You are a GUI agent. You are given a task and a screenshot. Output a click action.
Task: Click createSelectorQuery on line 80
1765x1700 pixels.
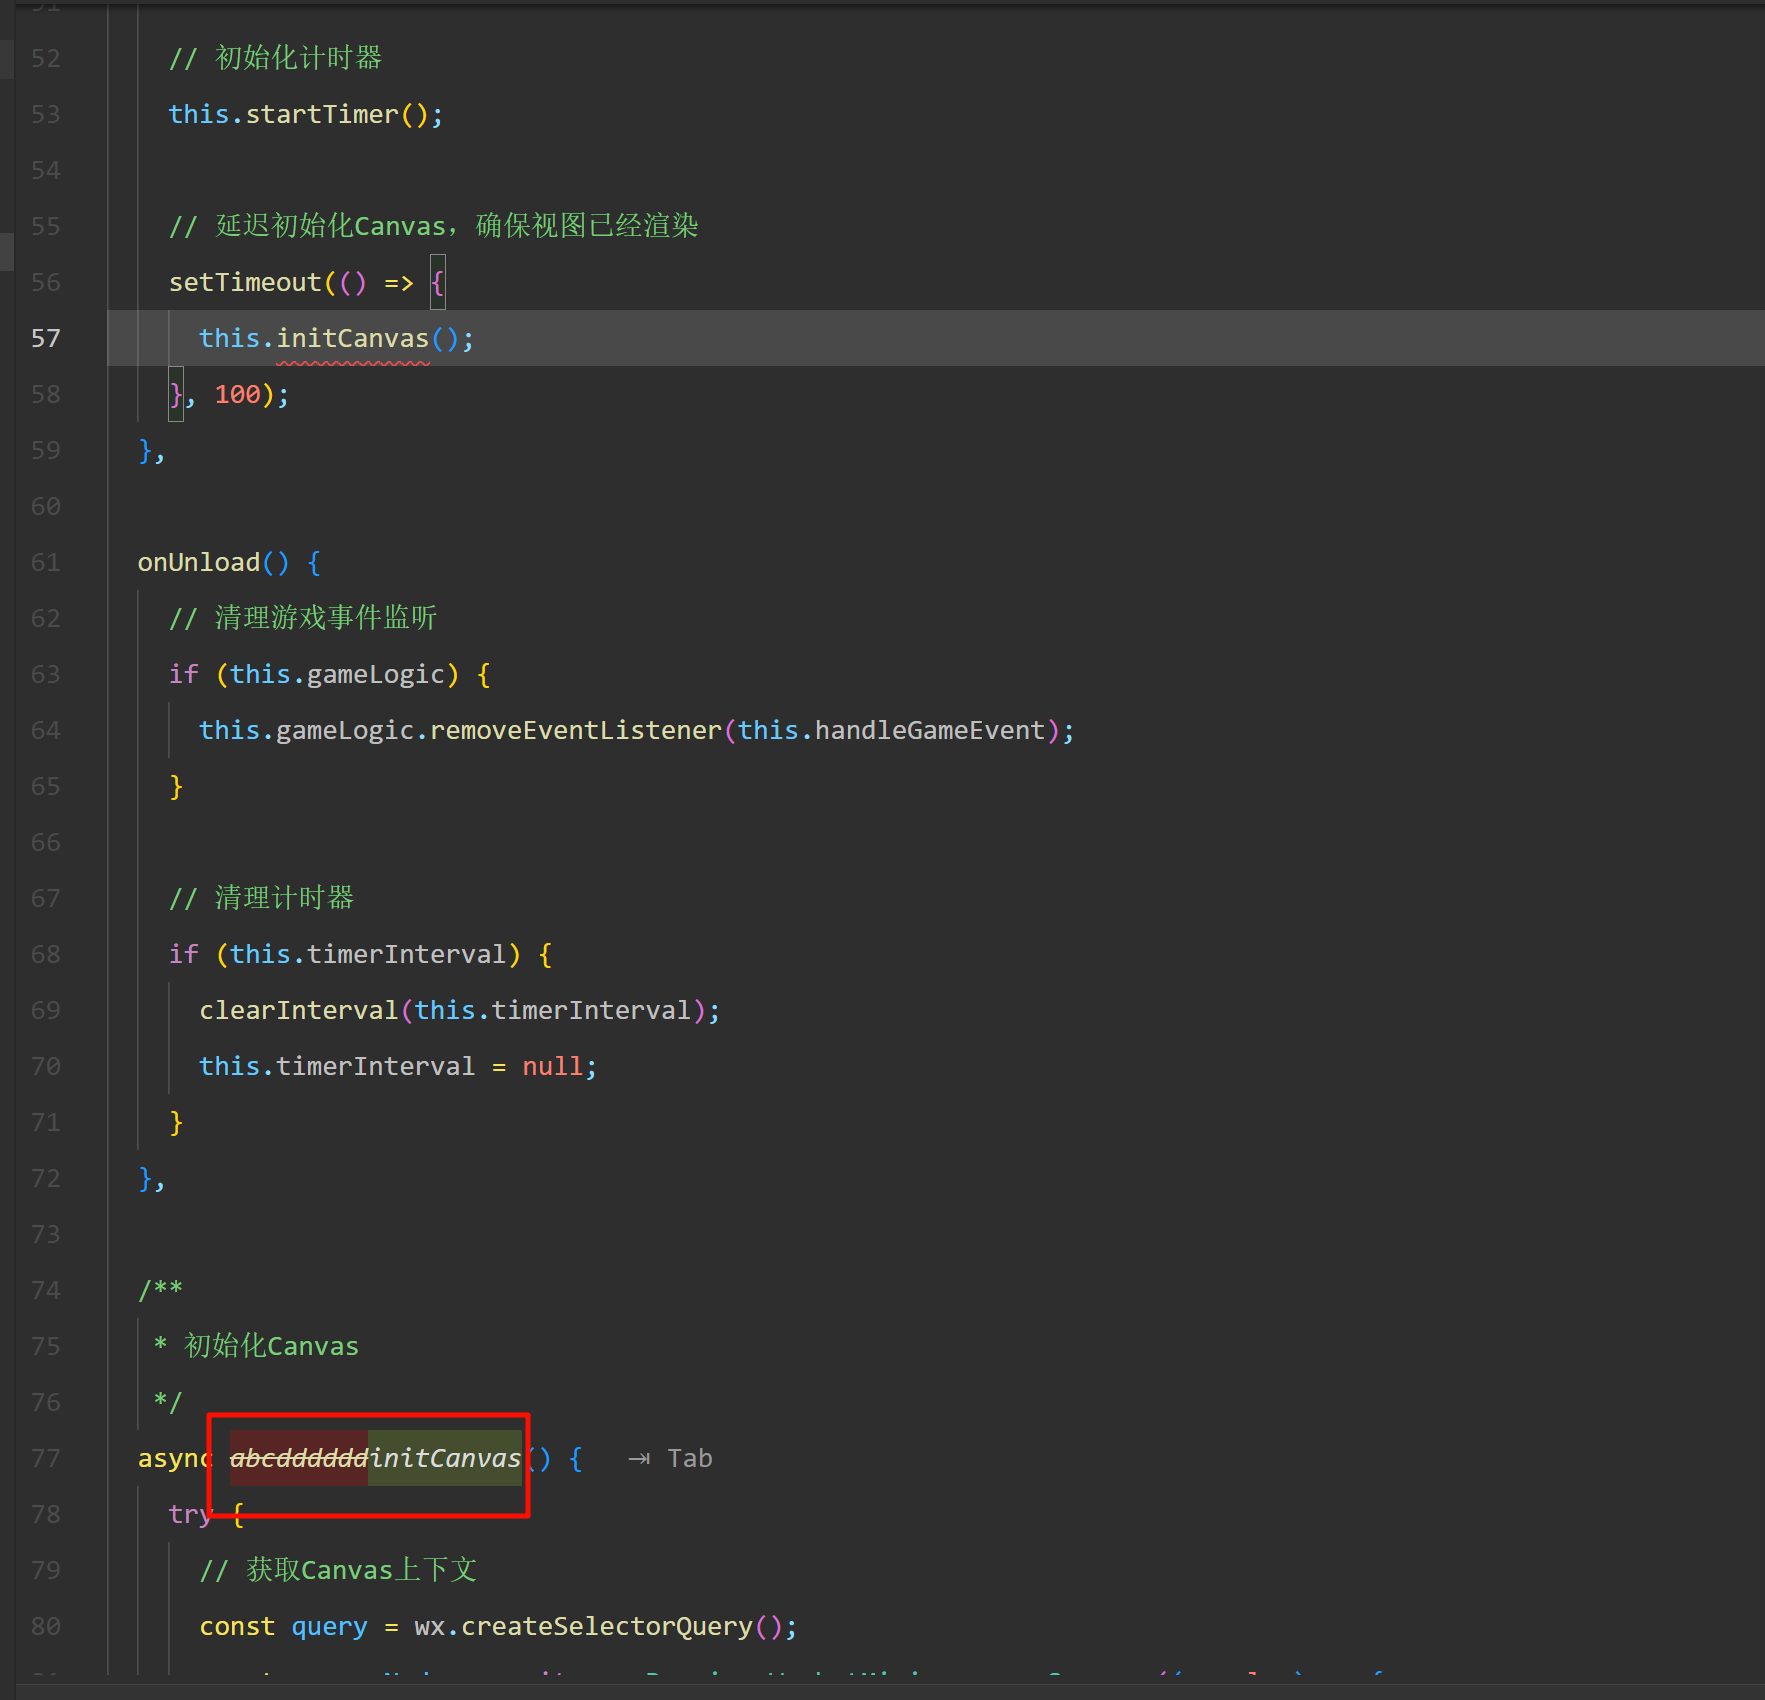[606, 1627]
